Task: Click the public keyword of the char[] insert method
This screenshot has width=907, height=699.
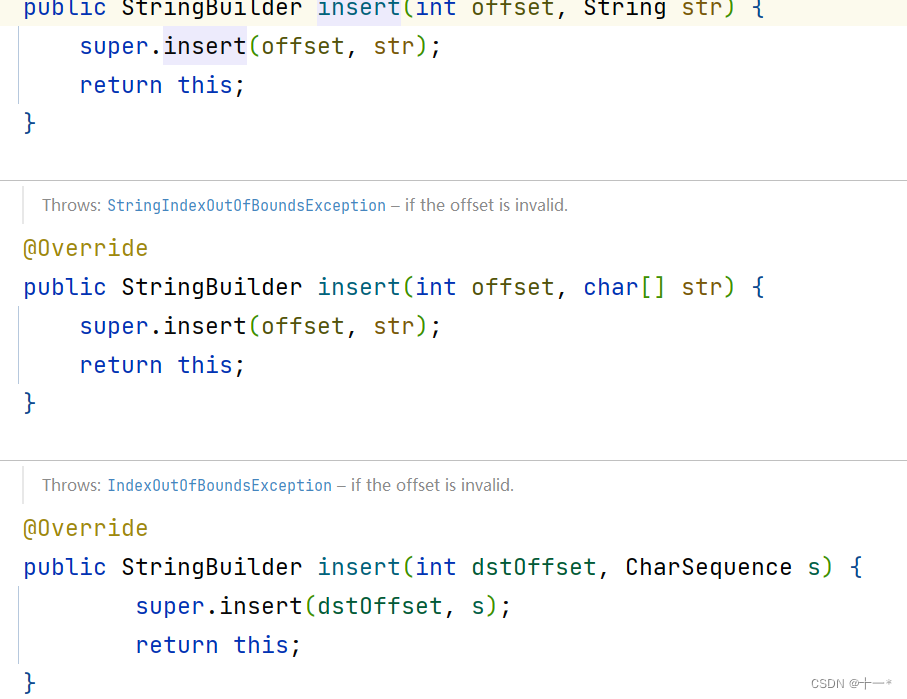Action: coord(65,287)
